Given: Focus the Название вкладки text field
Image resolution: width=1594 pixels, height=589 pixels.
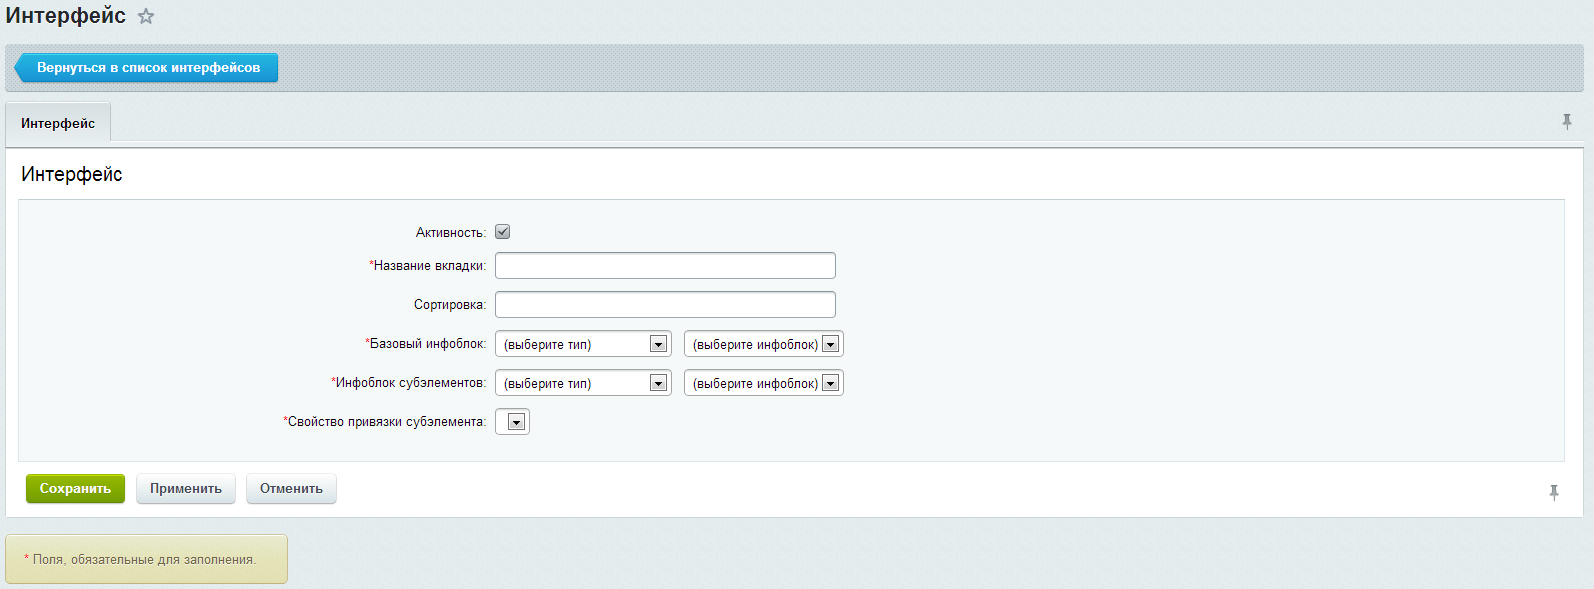Looking at the screenshot, I should point(665,266).
